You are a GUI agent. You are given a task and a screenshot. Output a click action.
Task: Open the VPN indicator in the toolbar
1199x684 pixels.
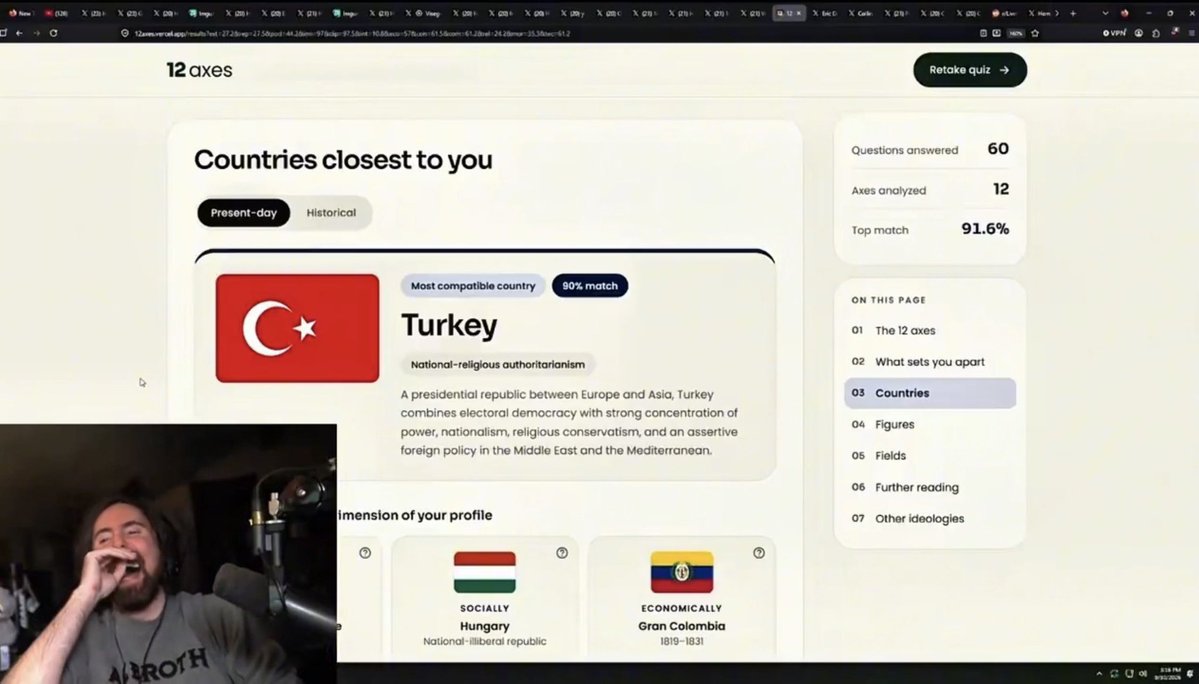click(1114, 33)
